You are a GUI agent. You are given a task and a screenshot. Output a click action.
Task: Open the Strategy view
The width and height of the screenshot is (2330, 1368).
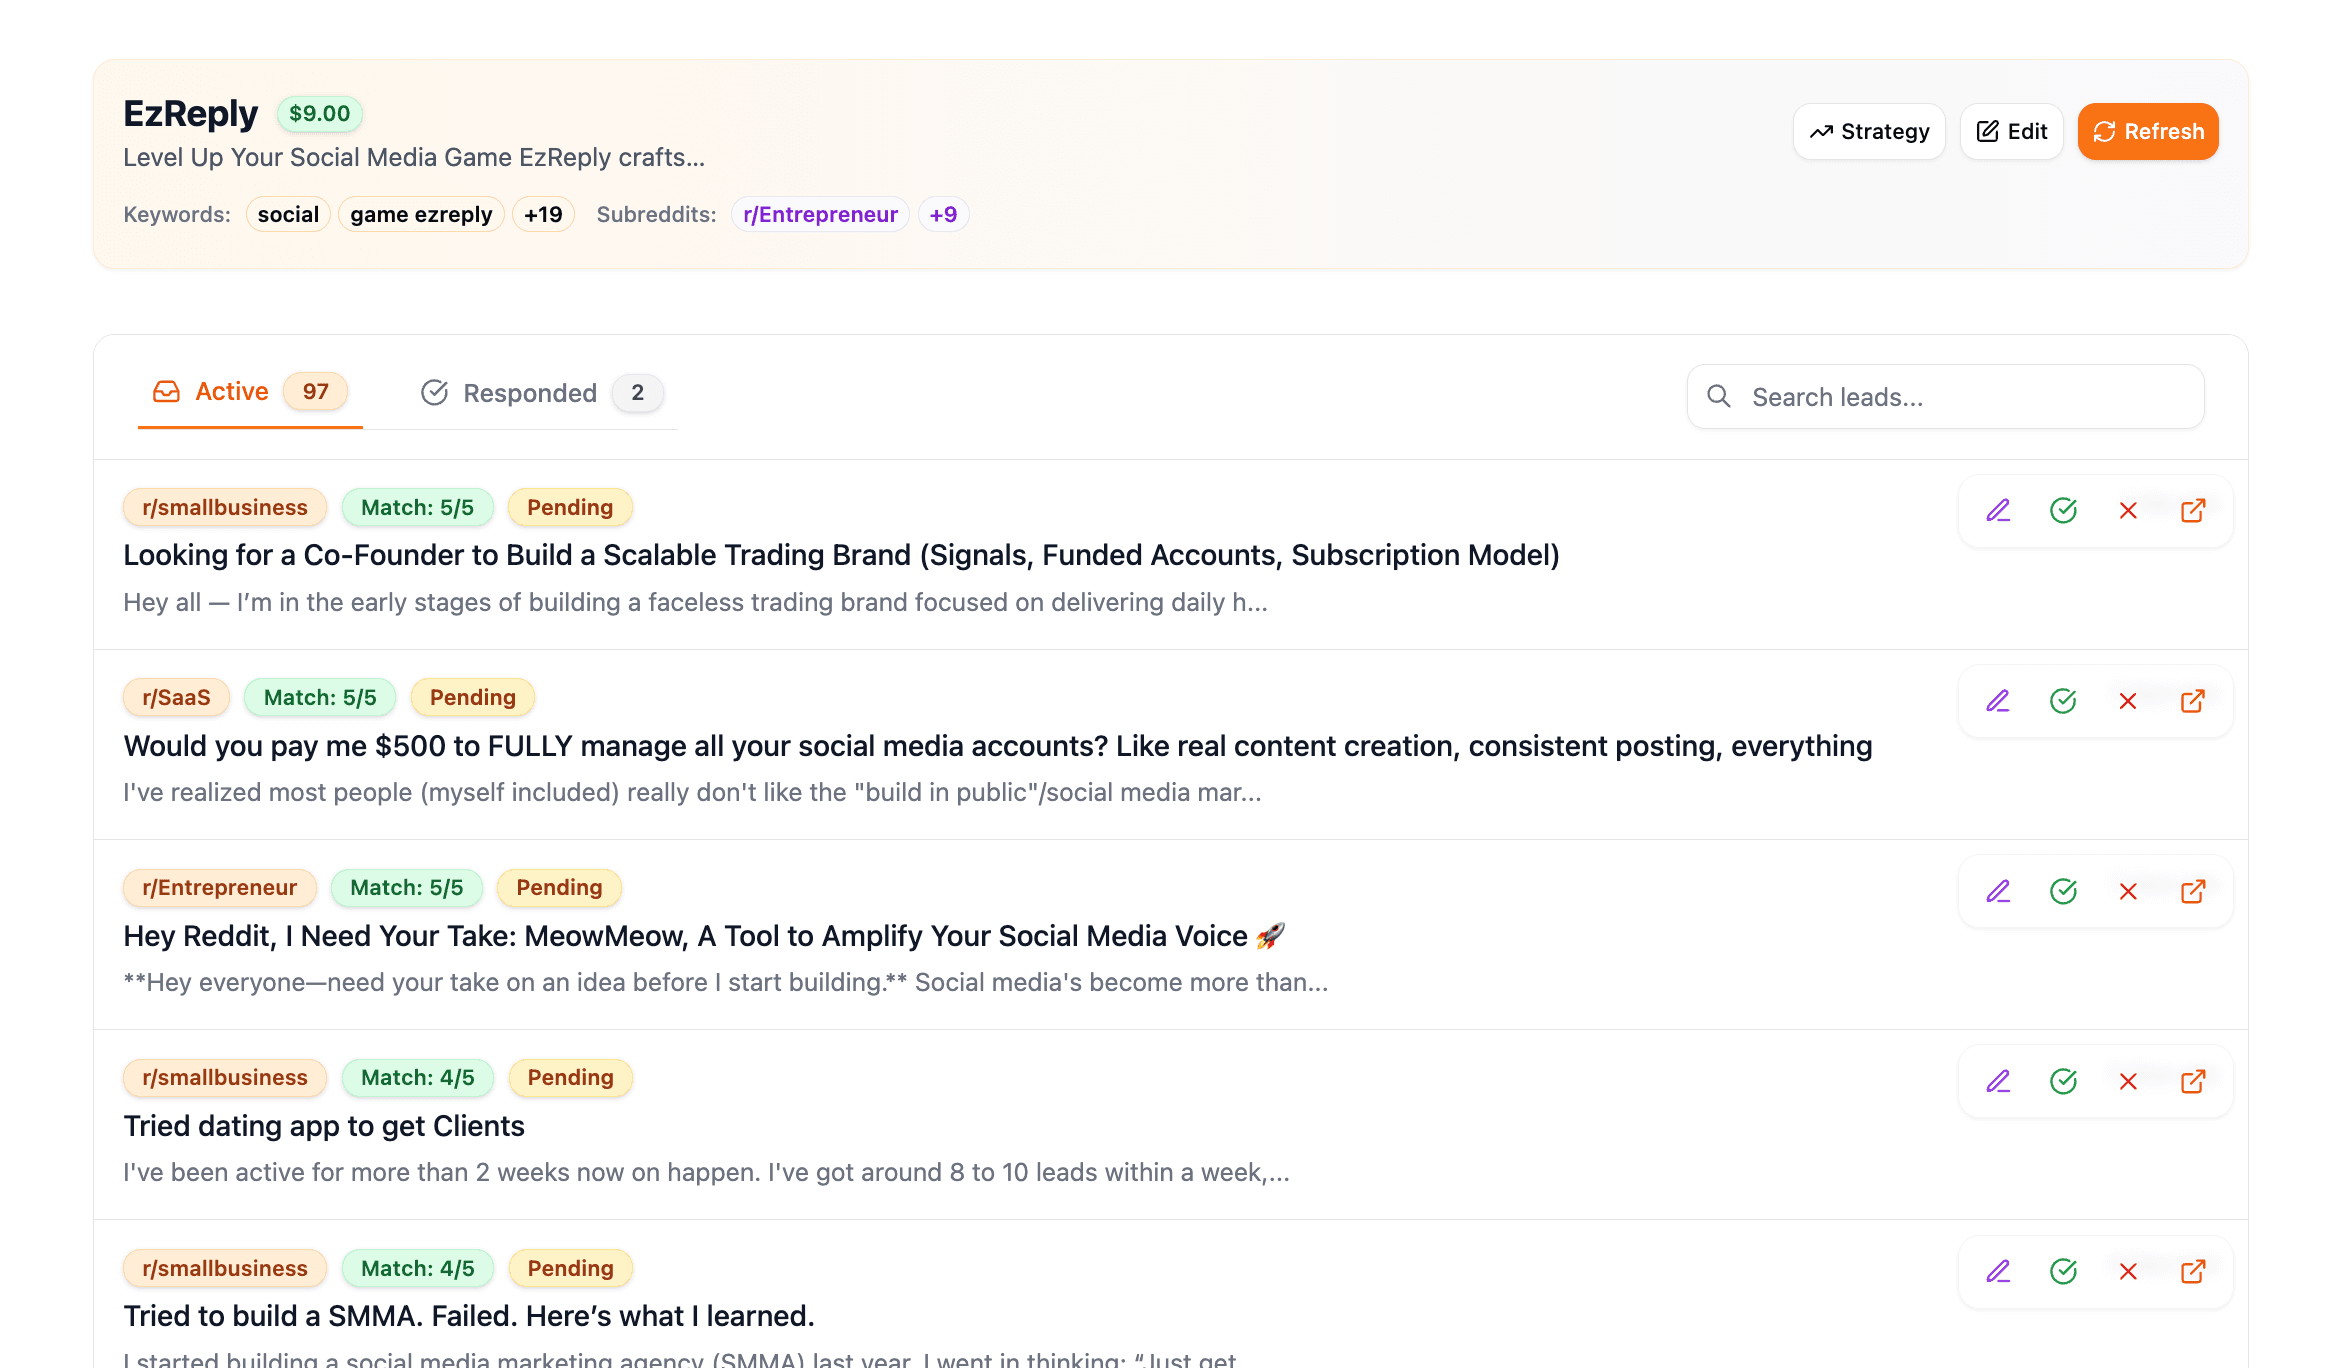tap(1868, 131)
